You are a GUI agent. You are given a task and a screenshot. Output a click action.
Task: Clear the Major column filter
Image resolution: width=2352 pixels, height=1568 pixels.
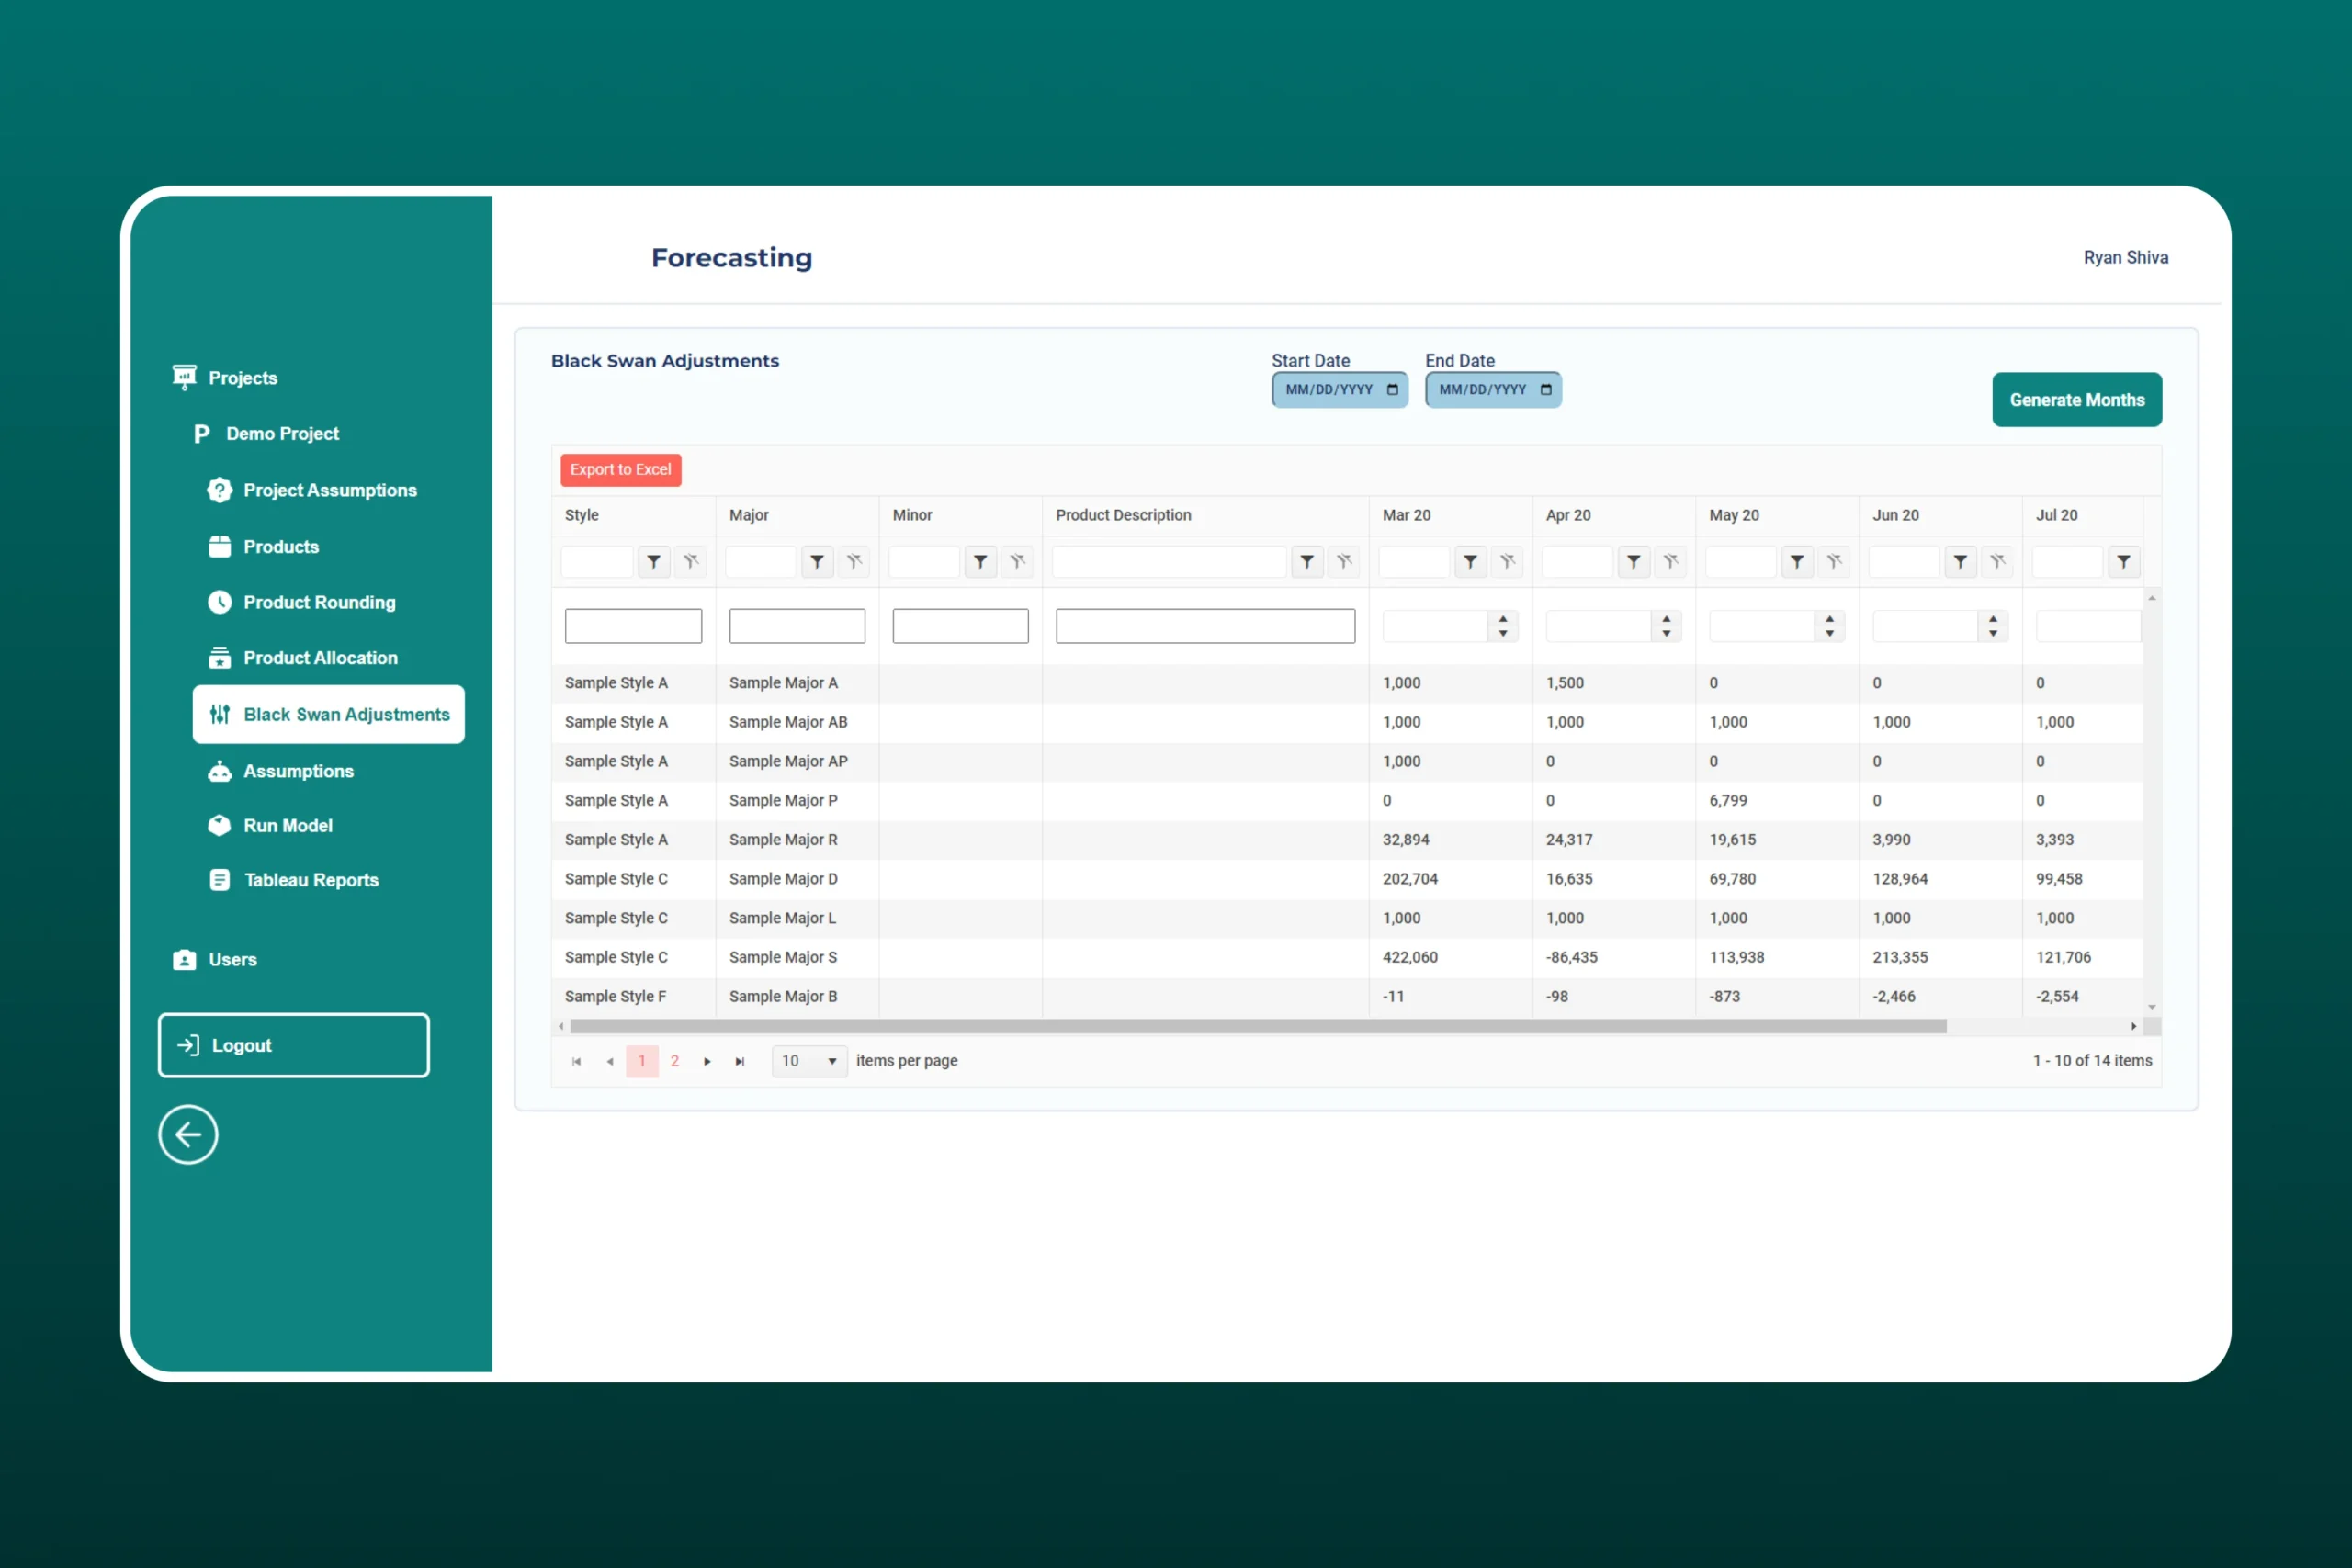854,562
